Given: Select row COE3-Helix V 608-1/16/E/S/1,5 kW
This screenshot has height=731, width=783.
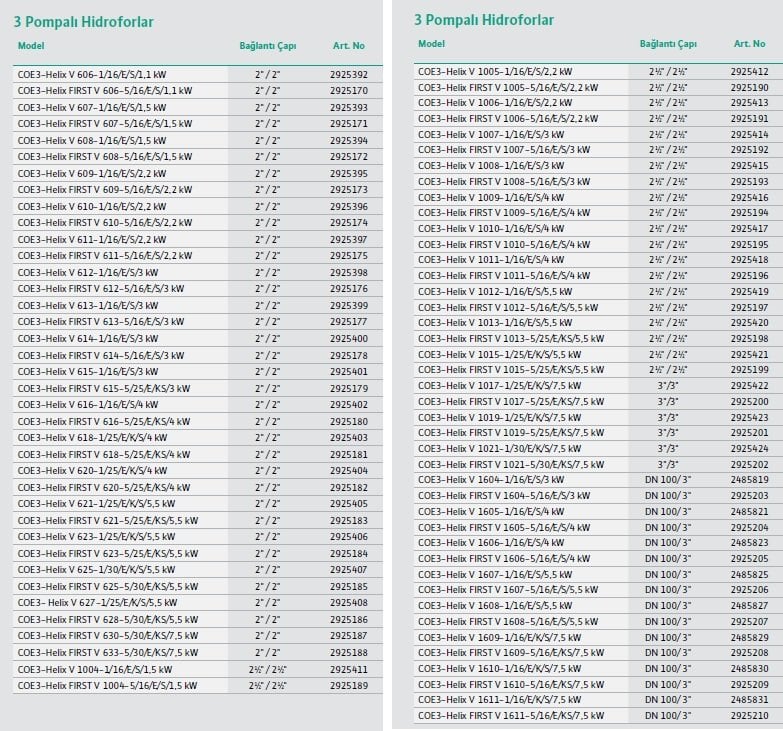Looking at the screenshot, I should (x=198, y=140).
